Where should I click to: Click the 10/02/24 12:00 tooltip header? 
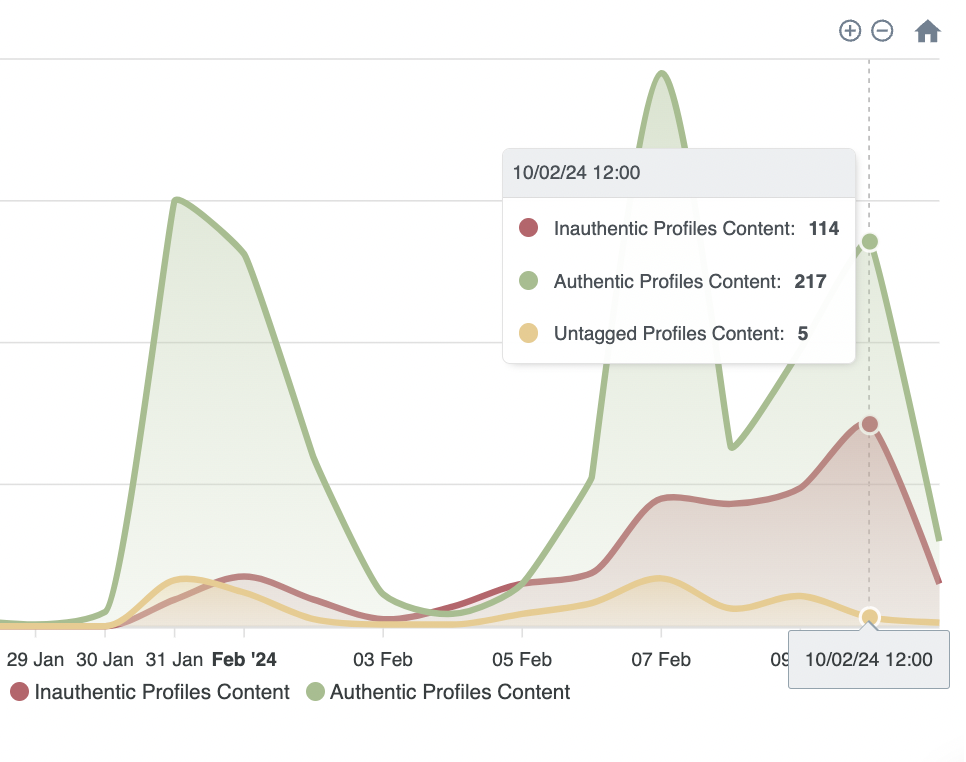575,172
